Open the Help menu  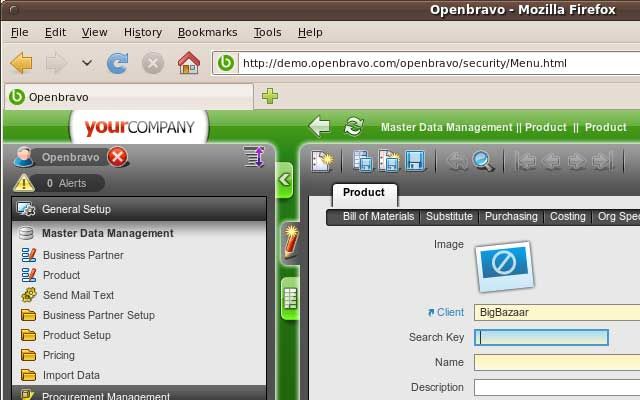[310, 32]
